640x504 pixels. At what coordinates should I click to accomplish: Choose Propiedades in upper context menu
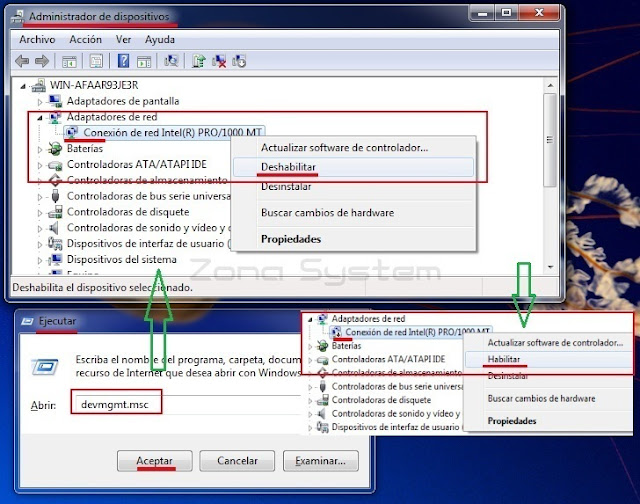tap(353, 239)
